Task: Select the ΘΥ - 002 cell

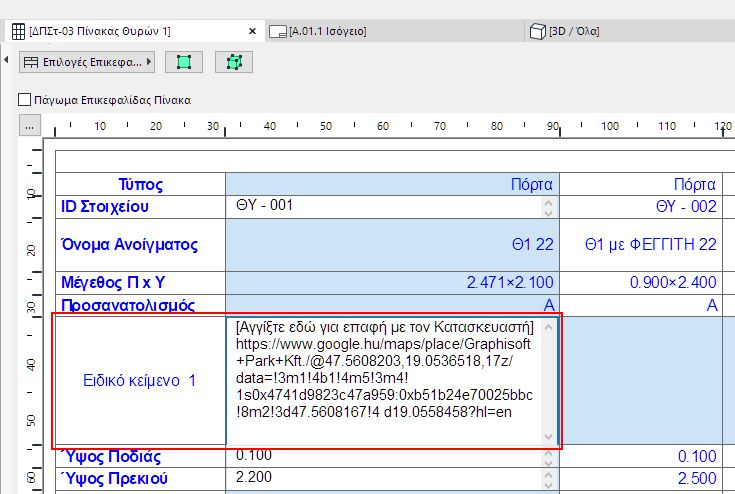Action: 641,207
